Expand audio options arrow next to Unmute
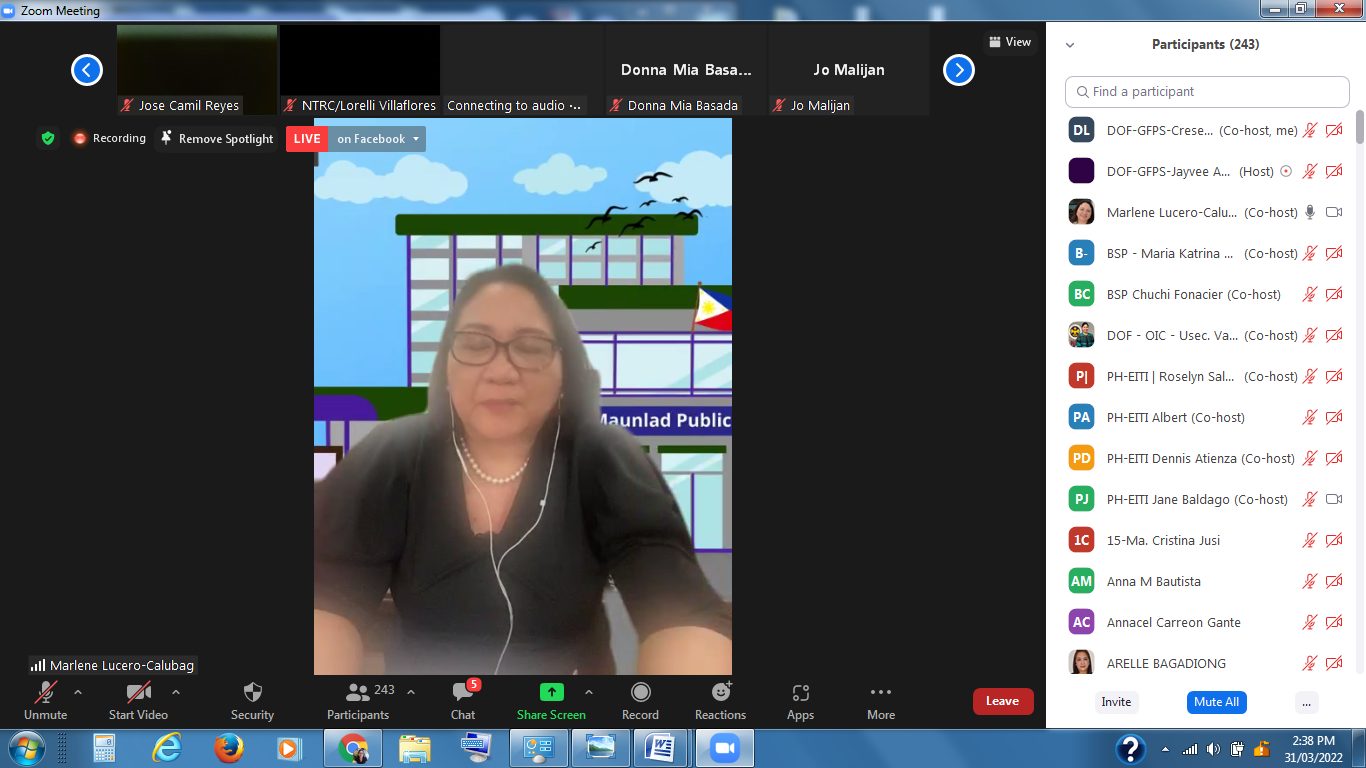 pyautogui.click(x=78, y=692)
